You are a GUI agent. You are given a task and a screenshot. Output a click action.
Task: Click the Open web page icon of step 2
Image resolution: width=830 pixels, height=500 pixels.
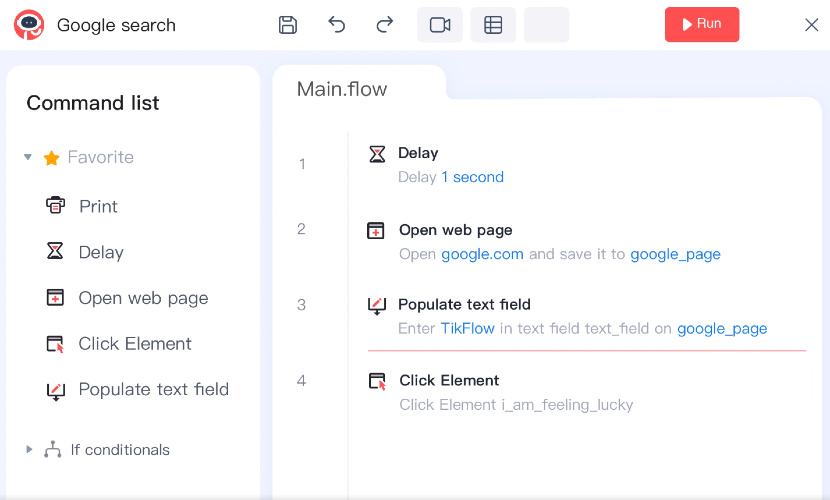click(376, 231)
